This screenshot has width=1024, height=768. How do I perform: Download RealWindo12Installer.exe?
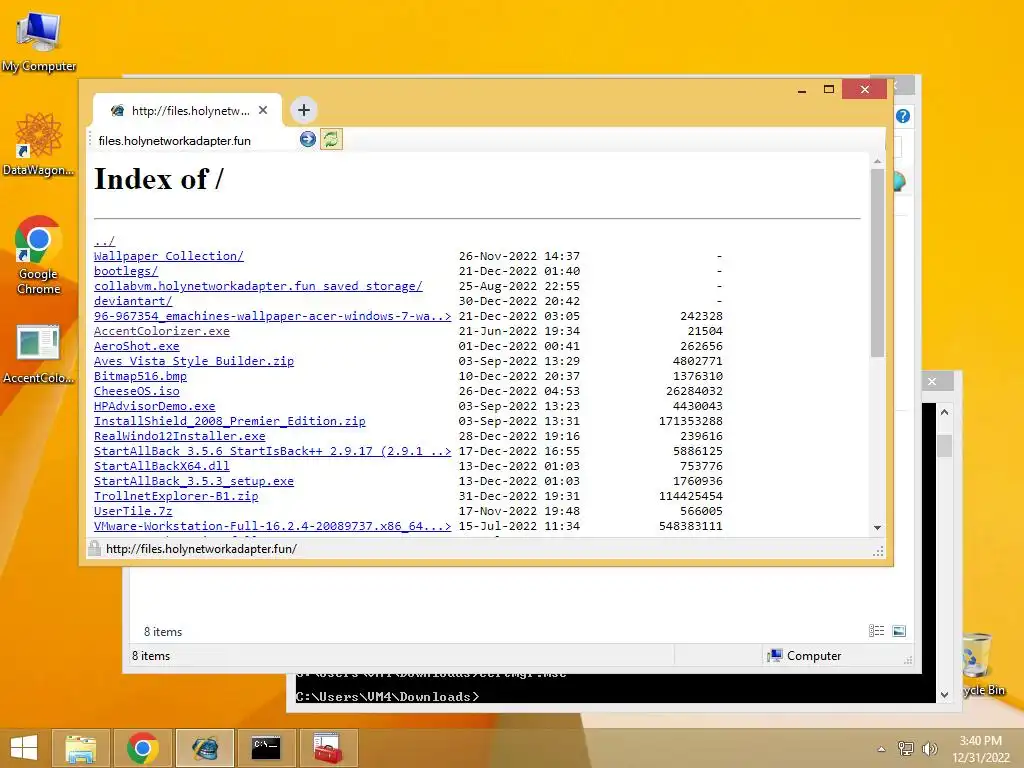pyautogui.click(x=179, y=436)
